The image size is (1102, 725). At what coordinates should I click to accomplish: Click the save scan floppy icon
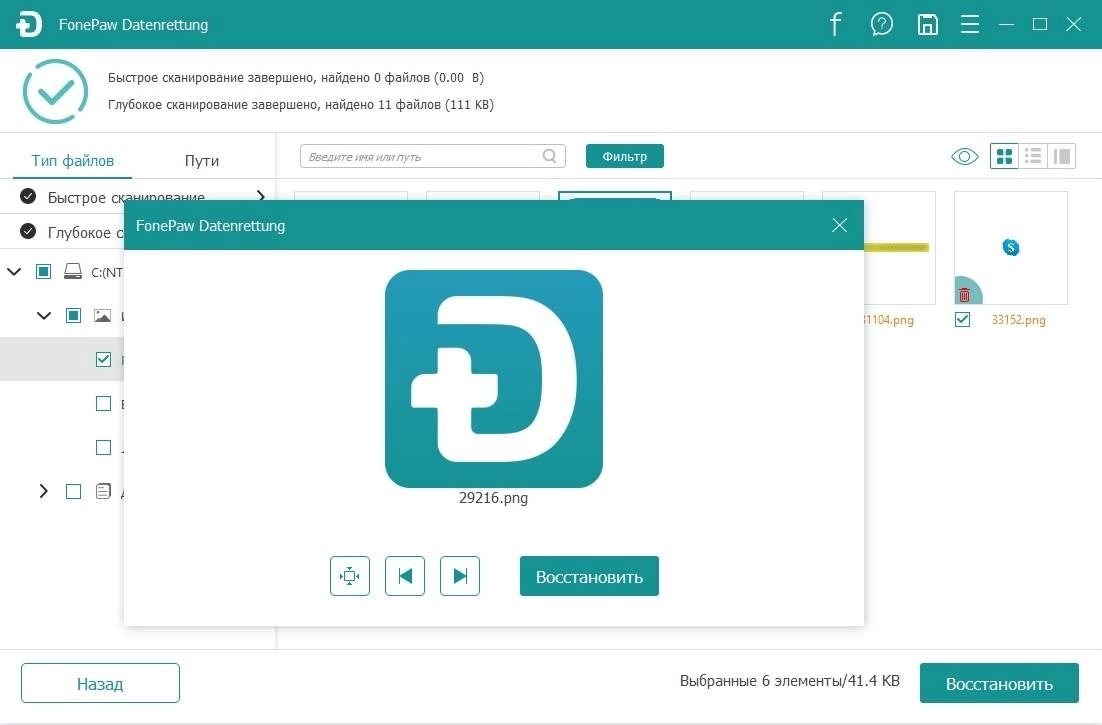point(928,25)
